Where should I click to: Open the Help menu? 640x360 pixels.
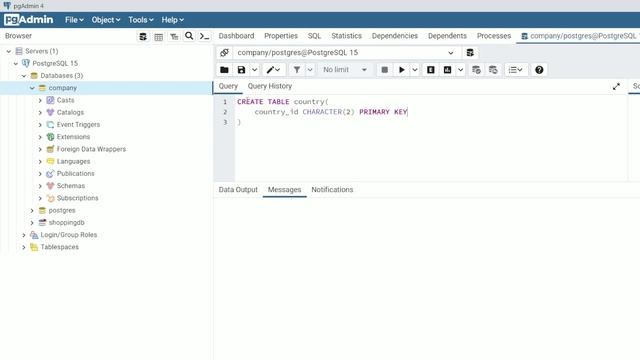coord(173,20)
